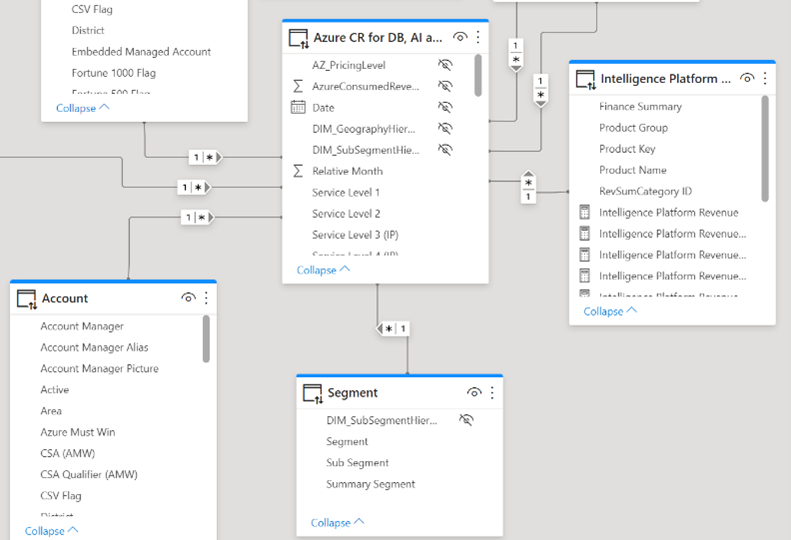This screenshot has height=540, width=791.
Task: Select the Finance Summary field
Action: (x=640, y=106)
